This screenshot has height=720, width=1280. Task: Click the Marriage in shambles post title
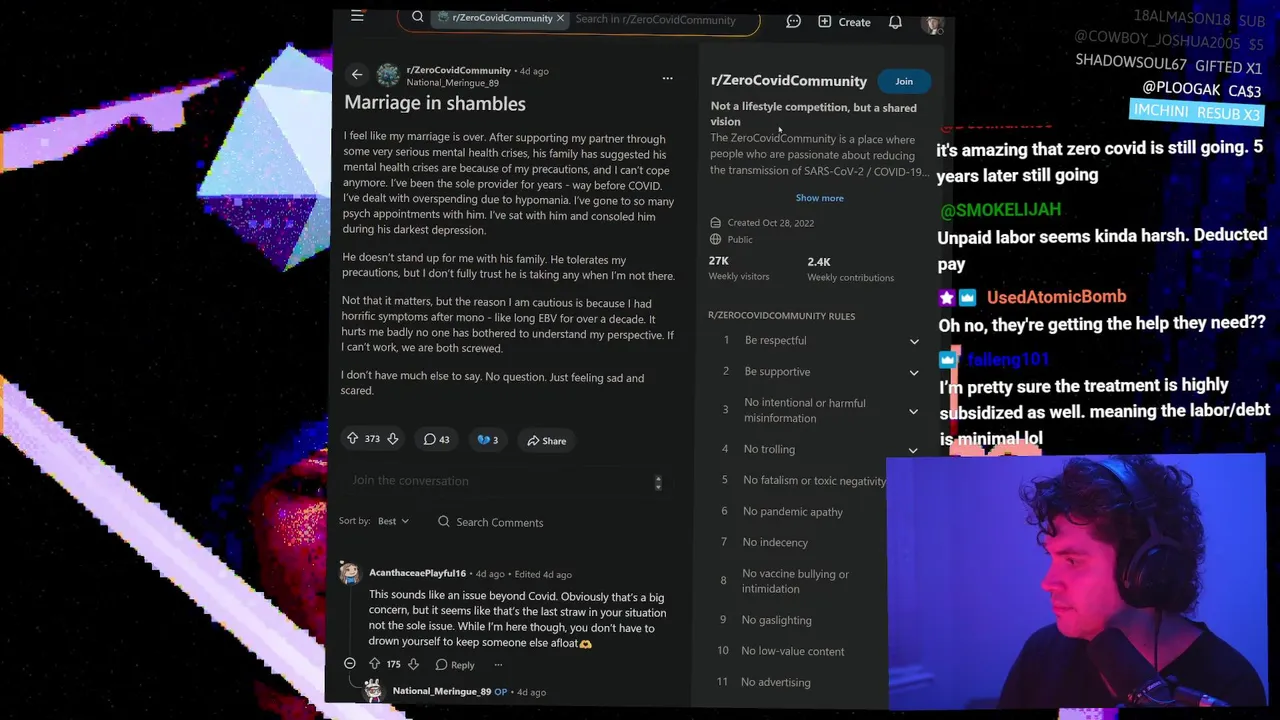pyautogui.click(x=435, y=103)
